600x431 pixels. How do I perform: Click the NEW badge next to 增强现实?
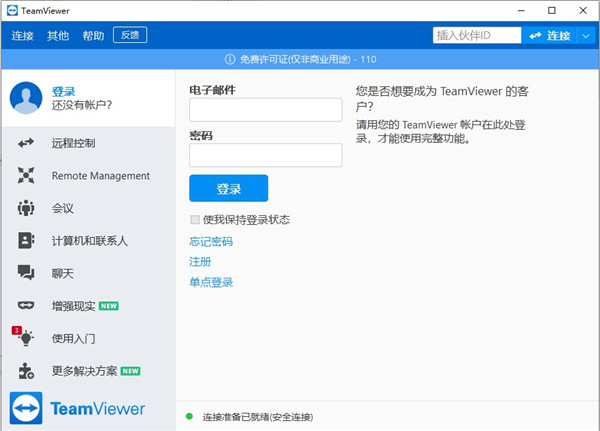click(x=109, y=306)
